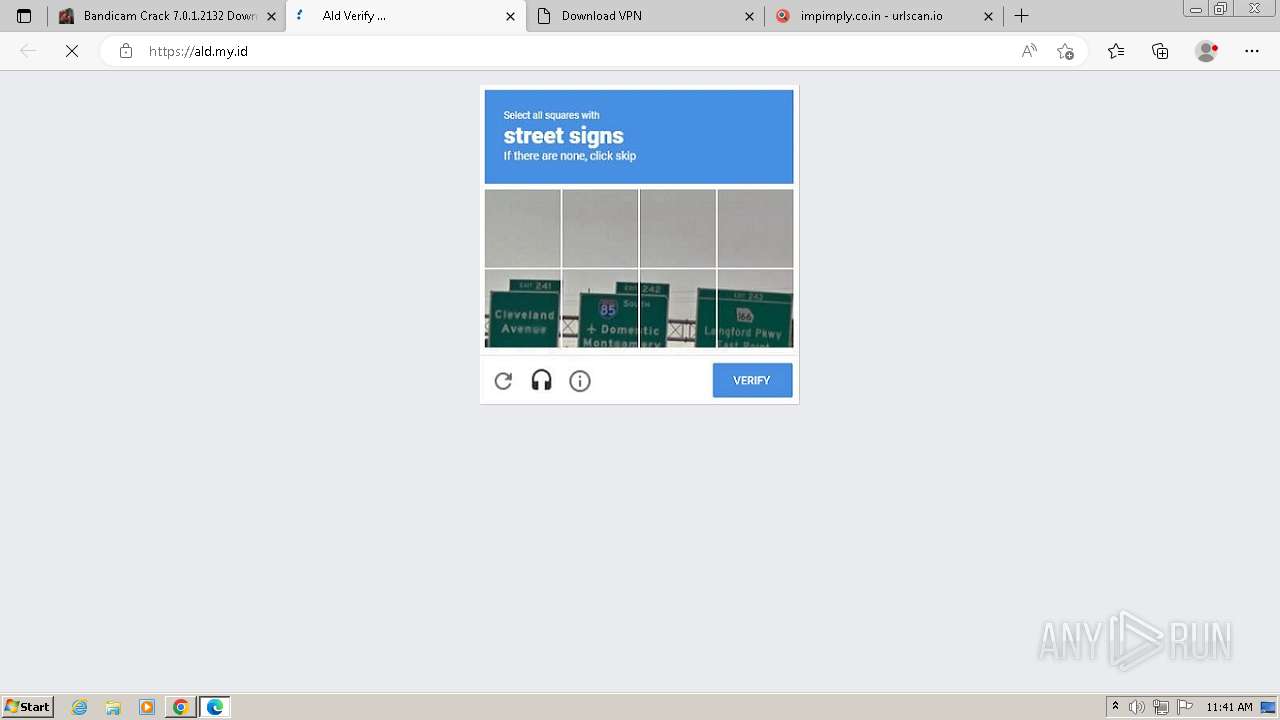Open the browser profile menu
1280x720 pixels.
coord(1207,51)
